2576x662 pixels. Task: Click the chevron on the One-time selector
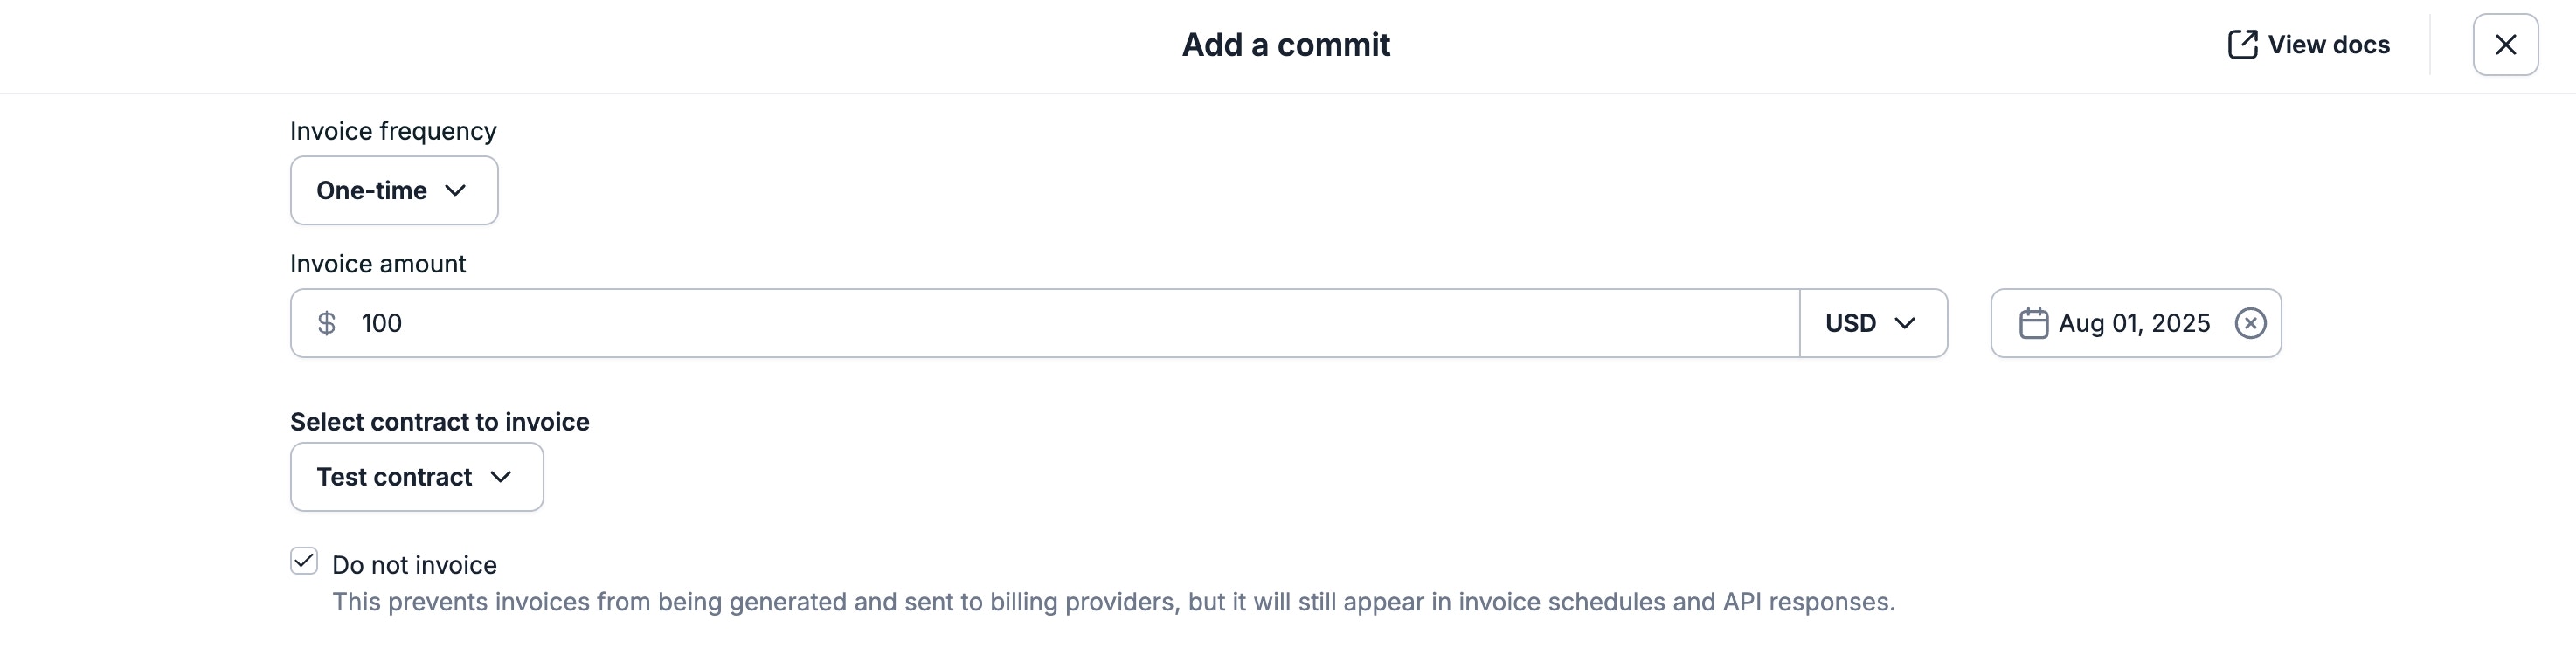click(458, 190)
